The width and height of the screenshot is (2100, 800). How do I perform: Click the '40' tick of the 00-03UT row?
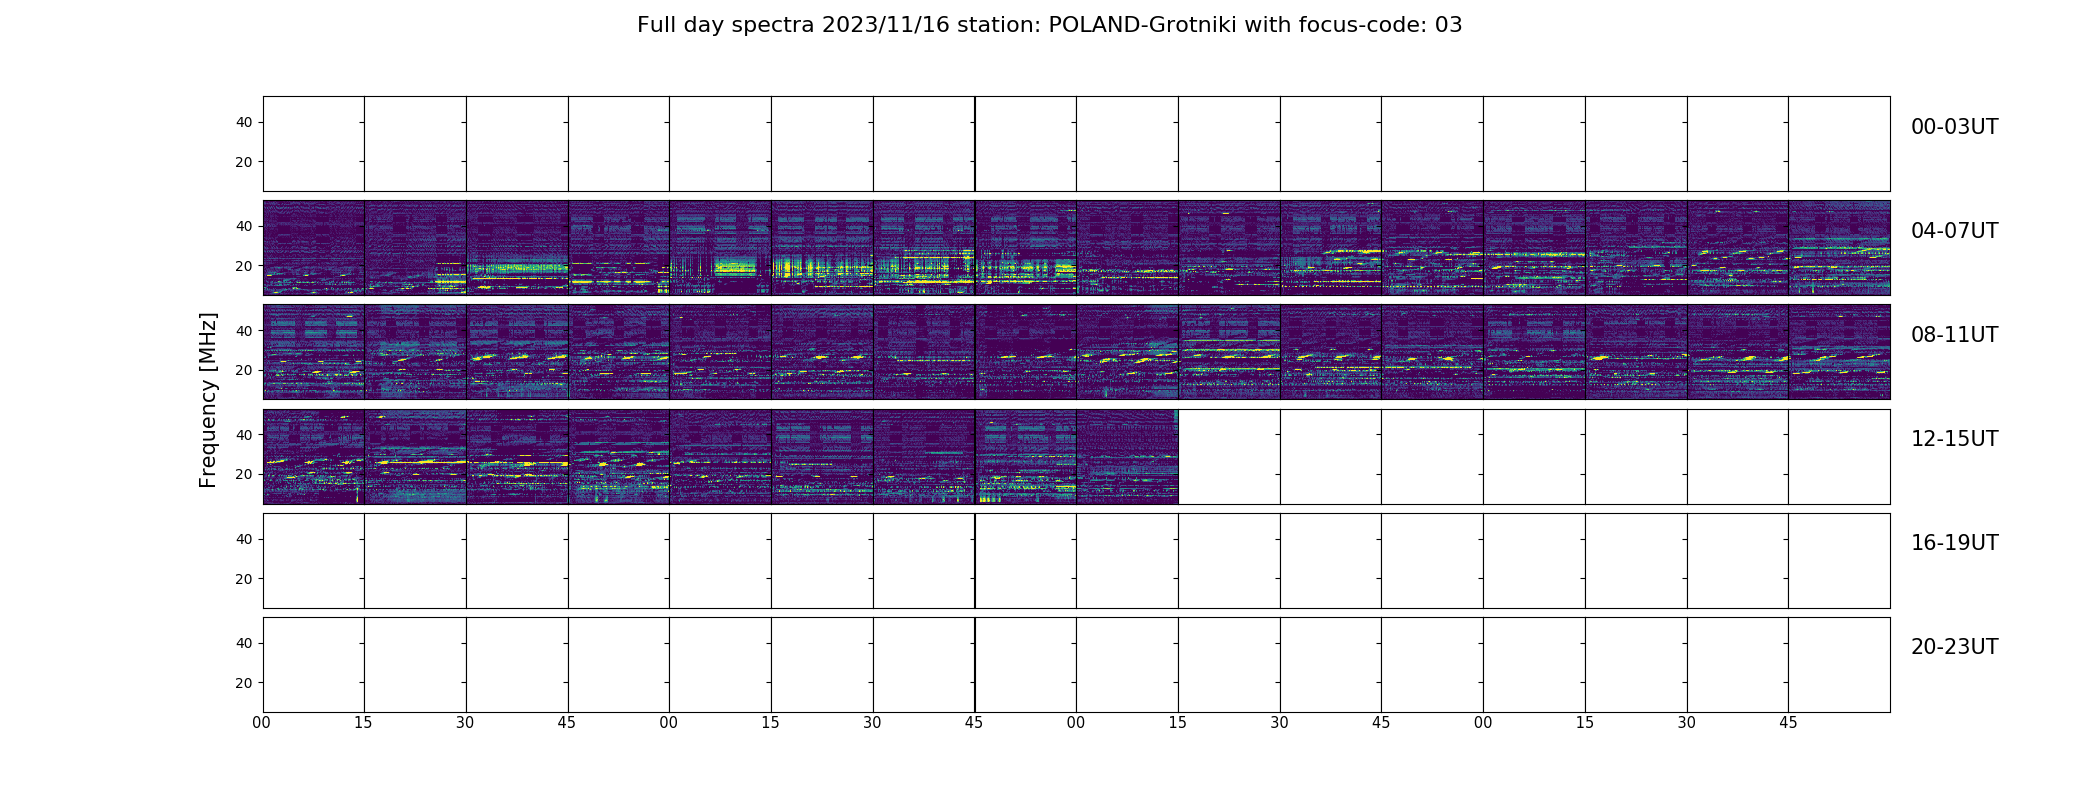243,122
